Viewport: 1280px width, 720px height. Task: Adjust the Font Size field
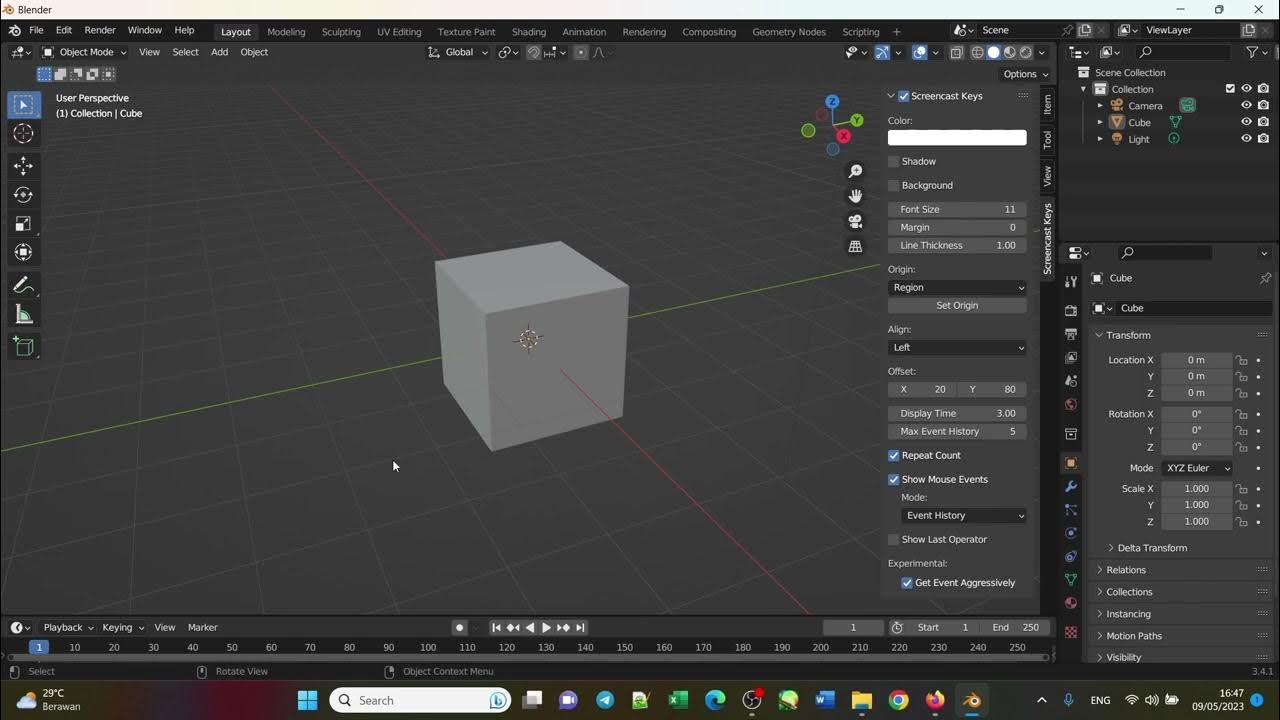(957, 209)
